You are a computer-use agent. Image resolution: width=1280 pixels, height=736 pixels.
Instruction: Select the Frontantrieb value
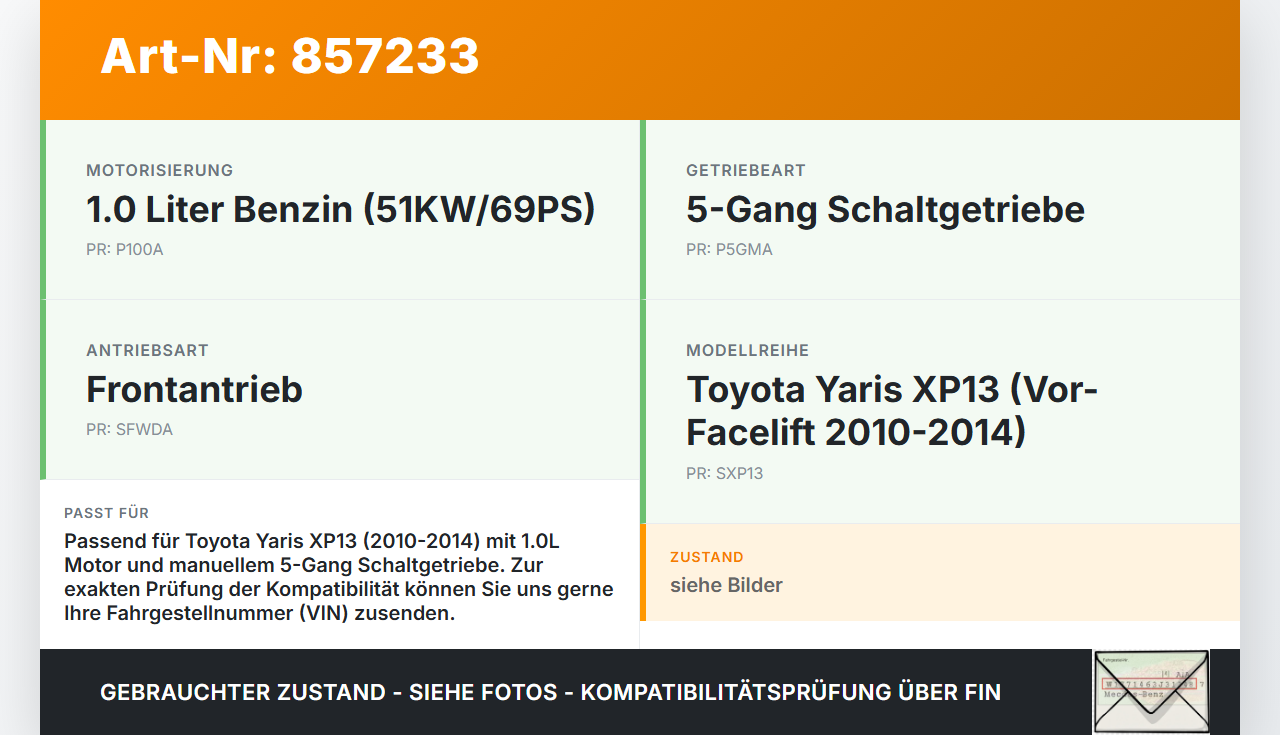click(x=195, y=389)
